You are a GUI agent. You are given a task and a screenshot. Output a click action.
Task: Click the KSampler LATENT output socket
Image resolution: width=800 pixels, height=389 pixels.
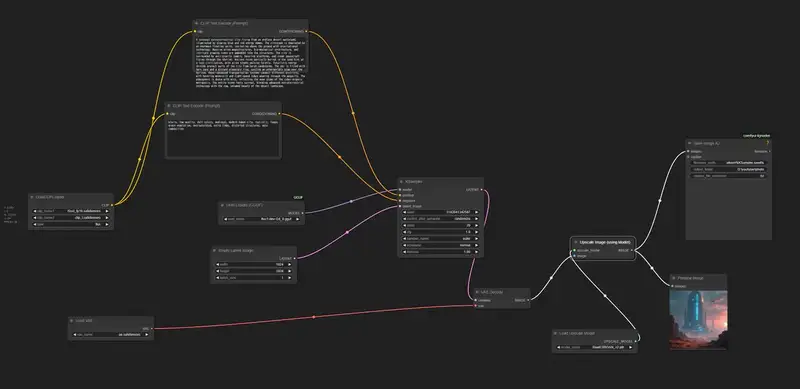(481, 189)
